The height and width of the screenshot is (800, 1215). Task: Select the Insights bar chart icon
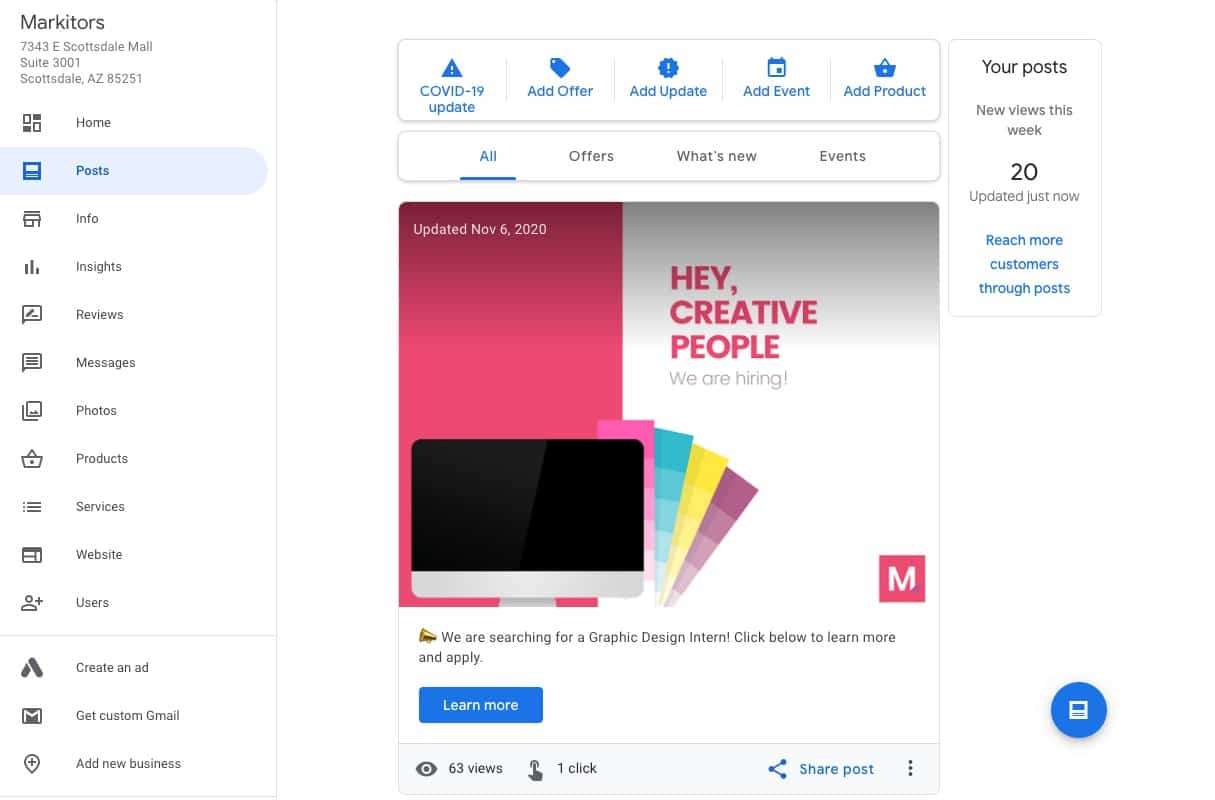pos(32,267)
